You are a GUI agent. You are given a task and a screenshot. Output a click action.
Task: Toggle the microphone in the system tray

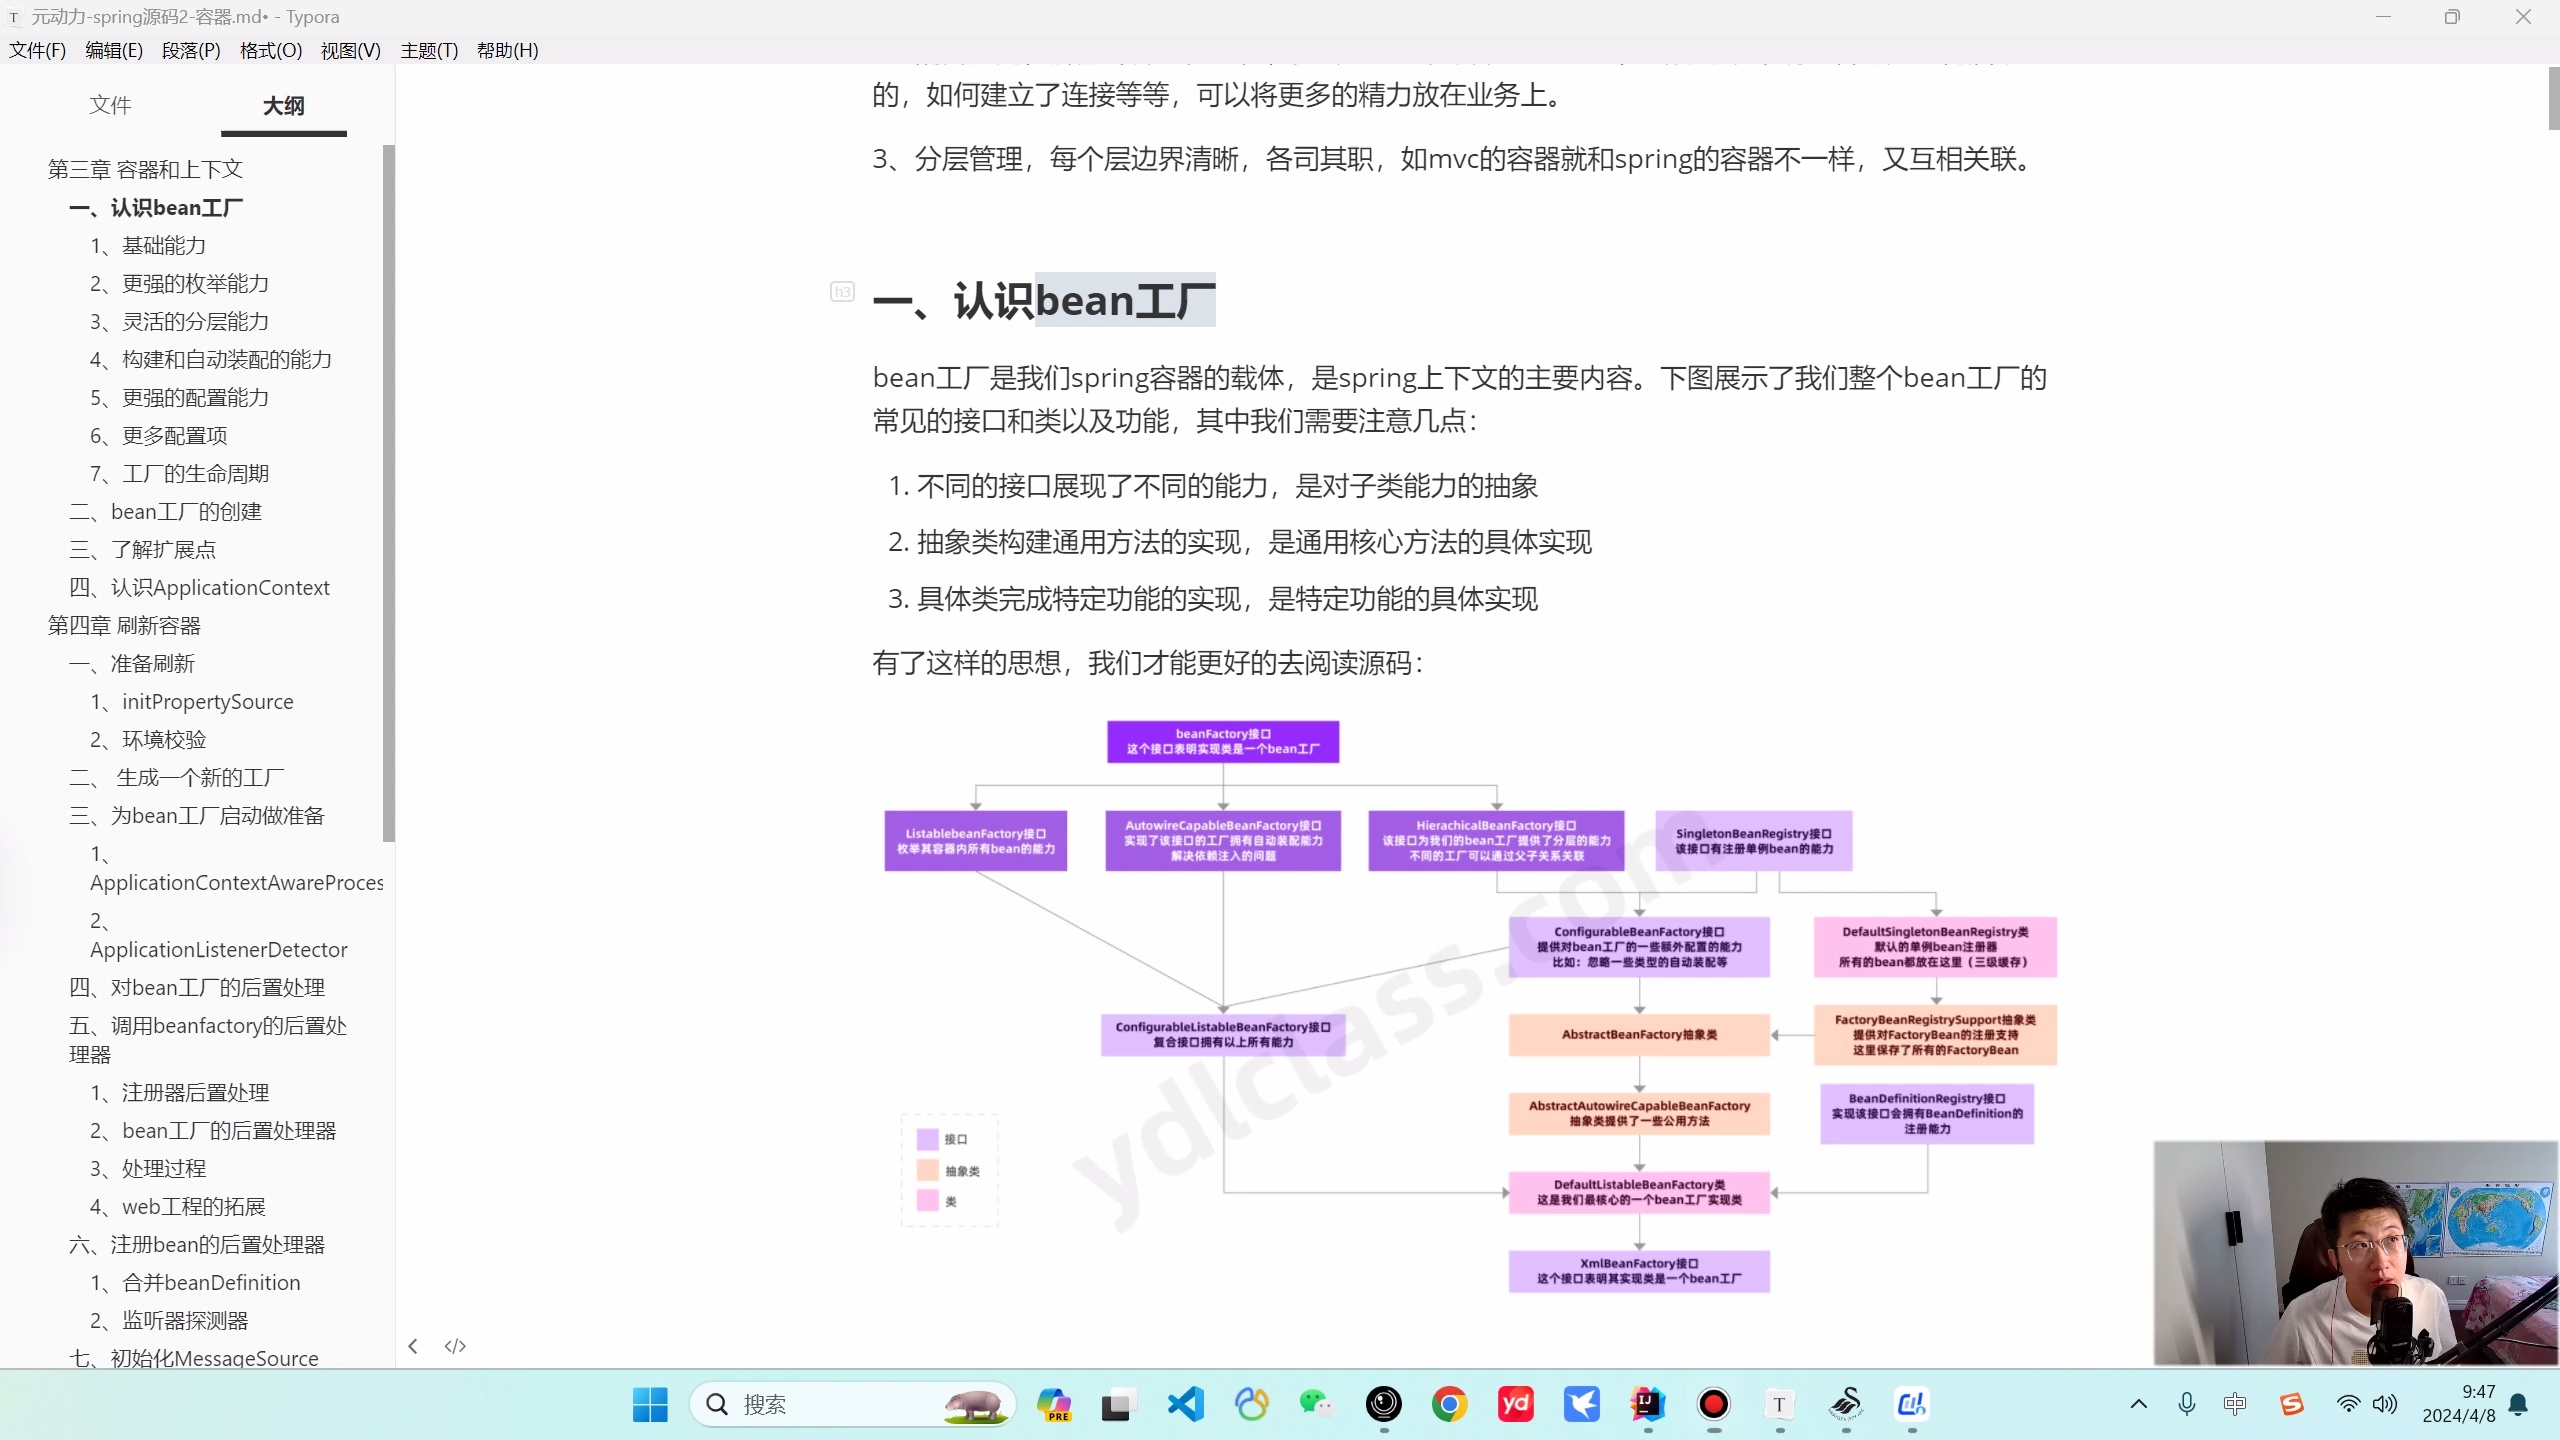click(x=2186, y=1404)
